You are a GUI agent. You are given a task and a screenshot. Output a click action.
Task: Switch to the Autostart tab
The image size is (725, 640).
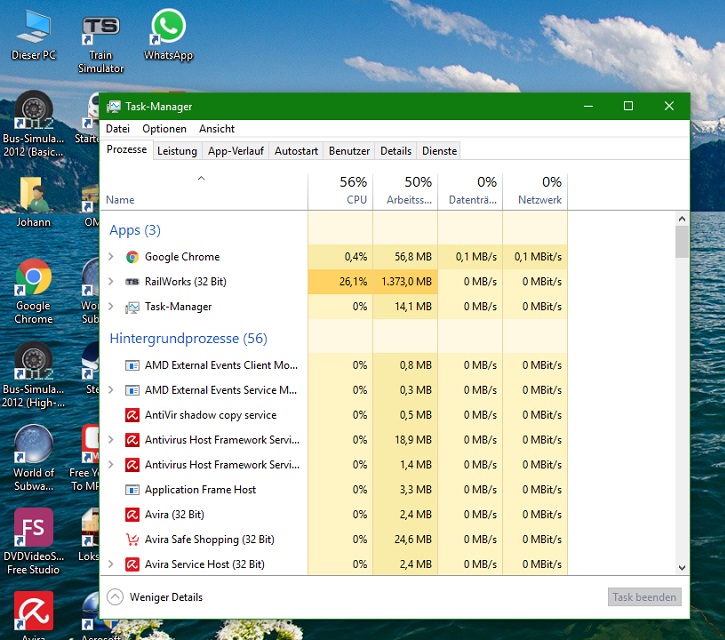[x=296, y=151]
